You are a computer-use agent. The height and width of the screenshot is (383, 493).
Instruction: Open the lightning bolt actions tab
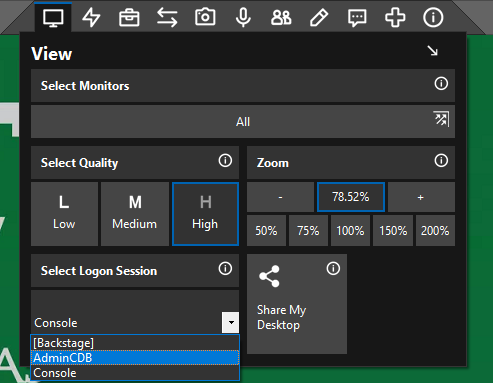(91, 17)
